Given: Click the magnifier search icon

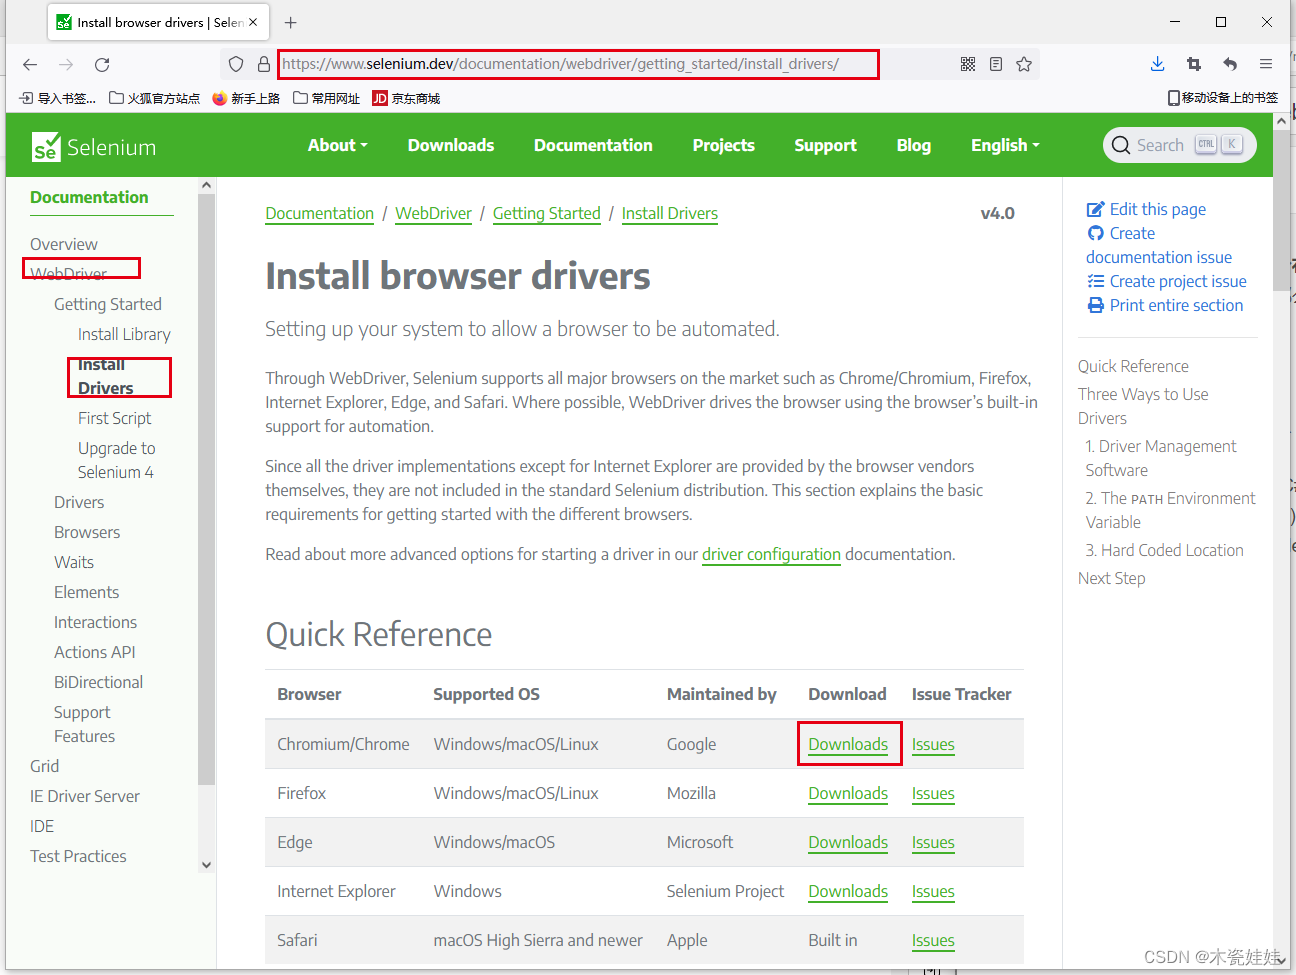Looking at the screenshot, I should [x=1121, y=145].
